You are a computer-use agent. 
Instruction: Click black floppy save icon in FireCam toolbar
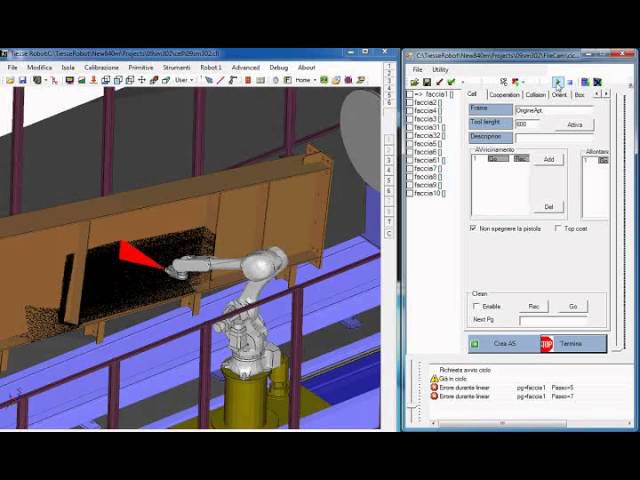(x=427, y=82)
